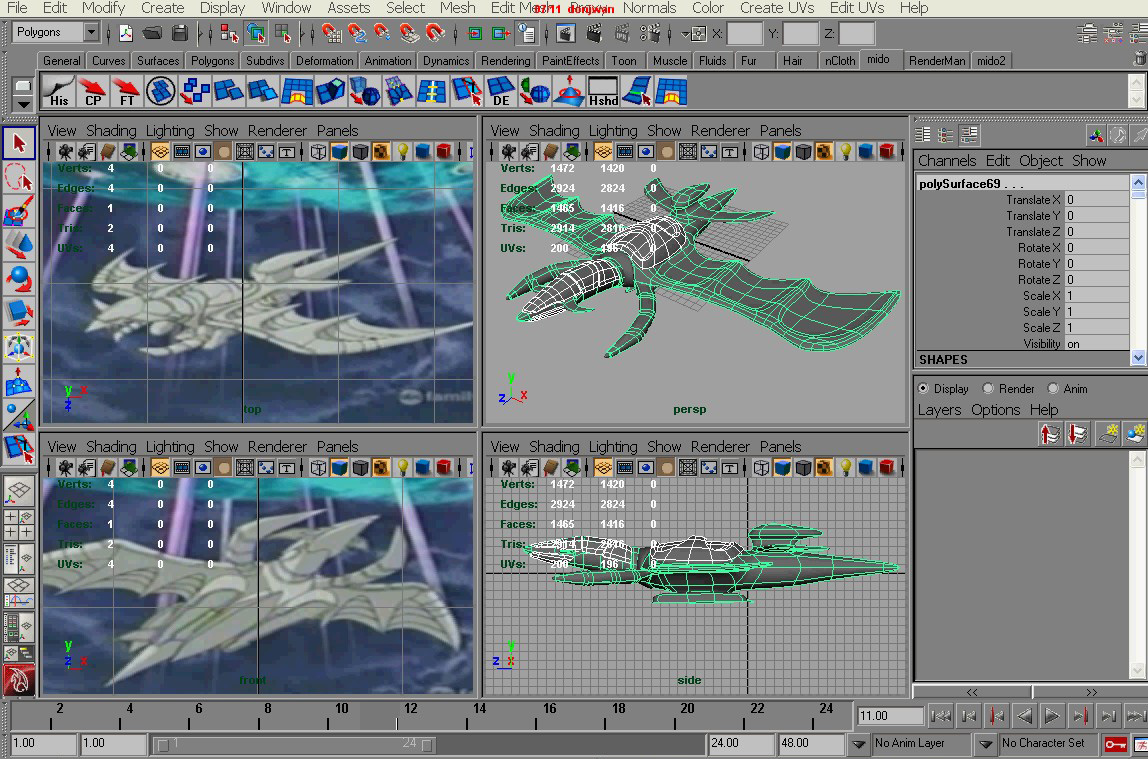
Task: Toggle textured checker cube icon in persp panel
Action: click(x=824, y=152)
